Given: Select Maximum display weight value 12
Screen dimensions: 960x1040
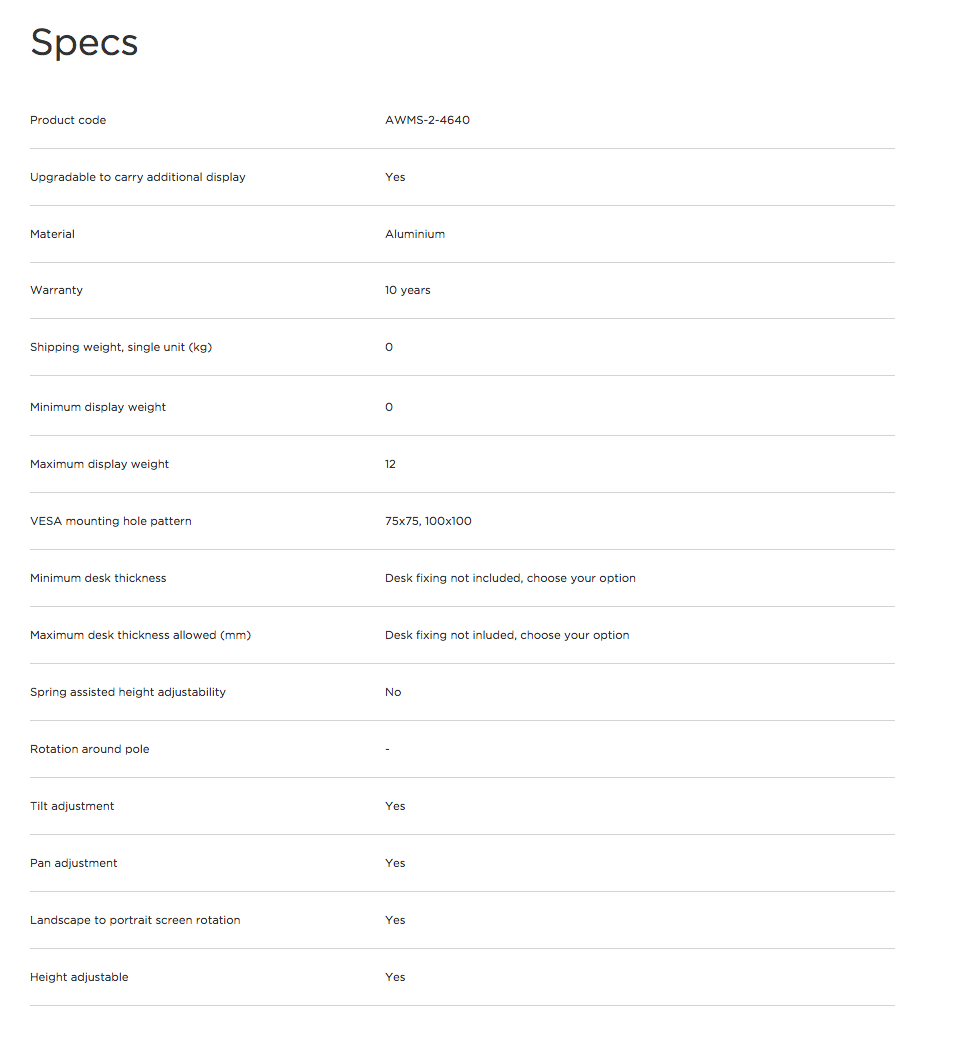Looking at the screenshot, I should pos(390,464).
